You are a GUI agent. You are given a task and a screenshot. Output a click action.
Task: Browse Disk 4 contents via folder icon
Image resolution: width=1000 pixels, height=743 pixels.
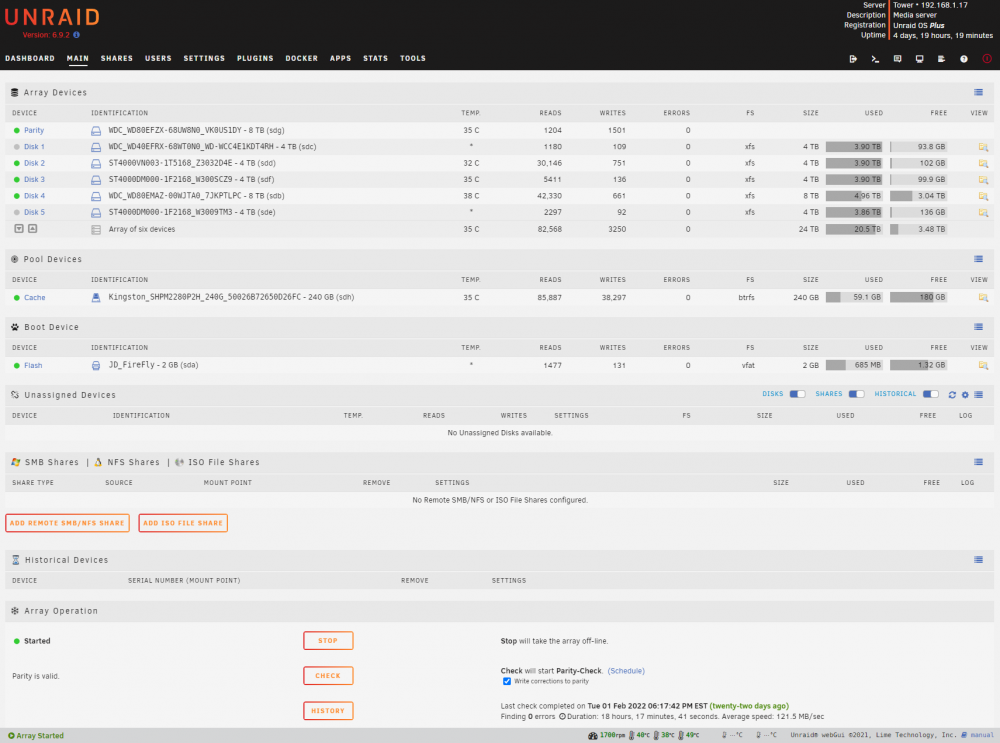coord(983,196)
